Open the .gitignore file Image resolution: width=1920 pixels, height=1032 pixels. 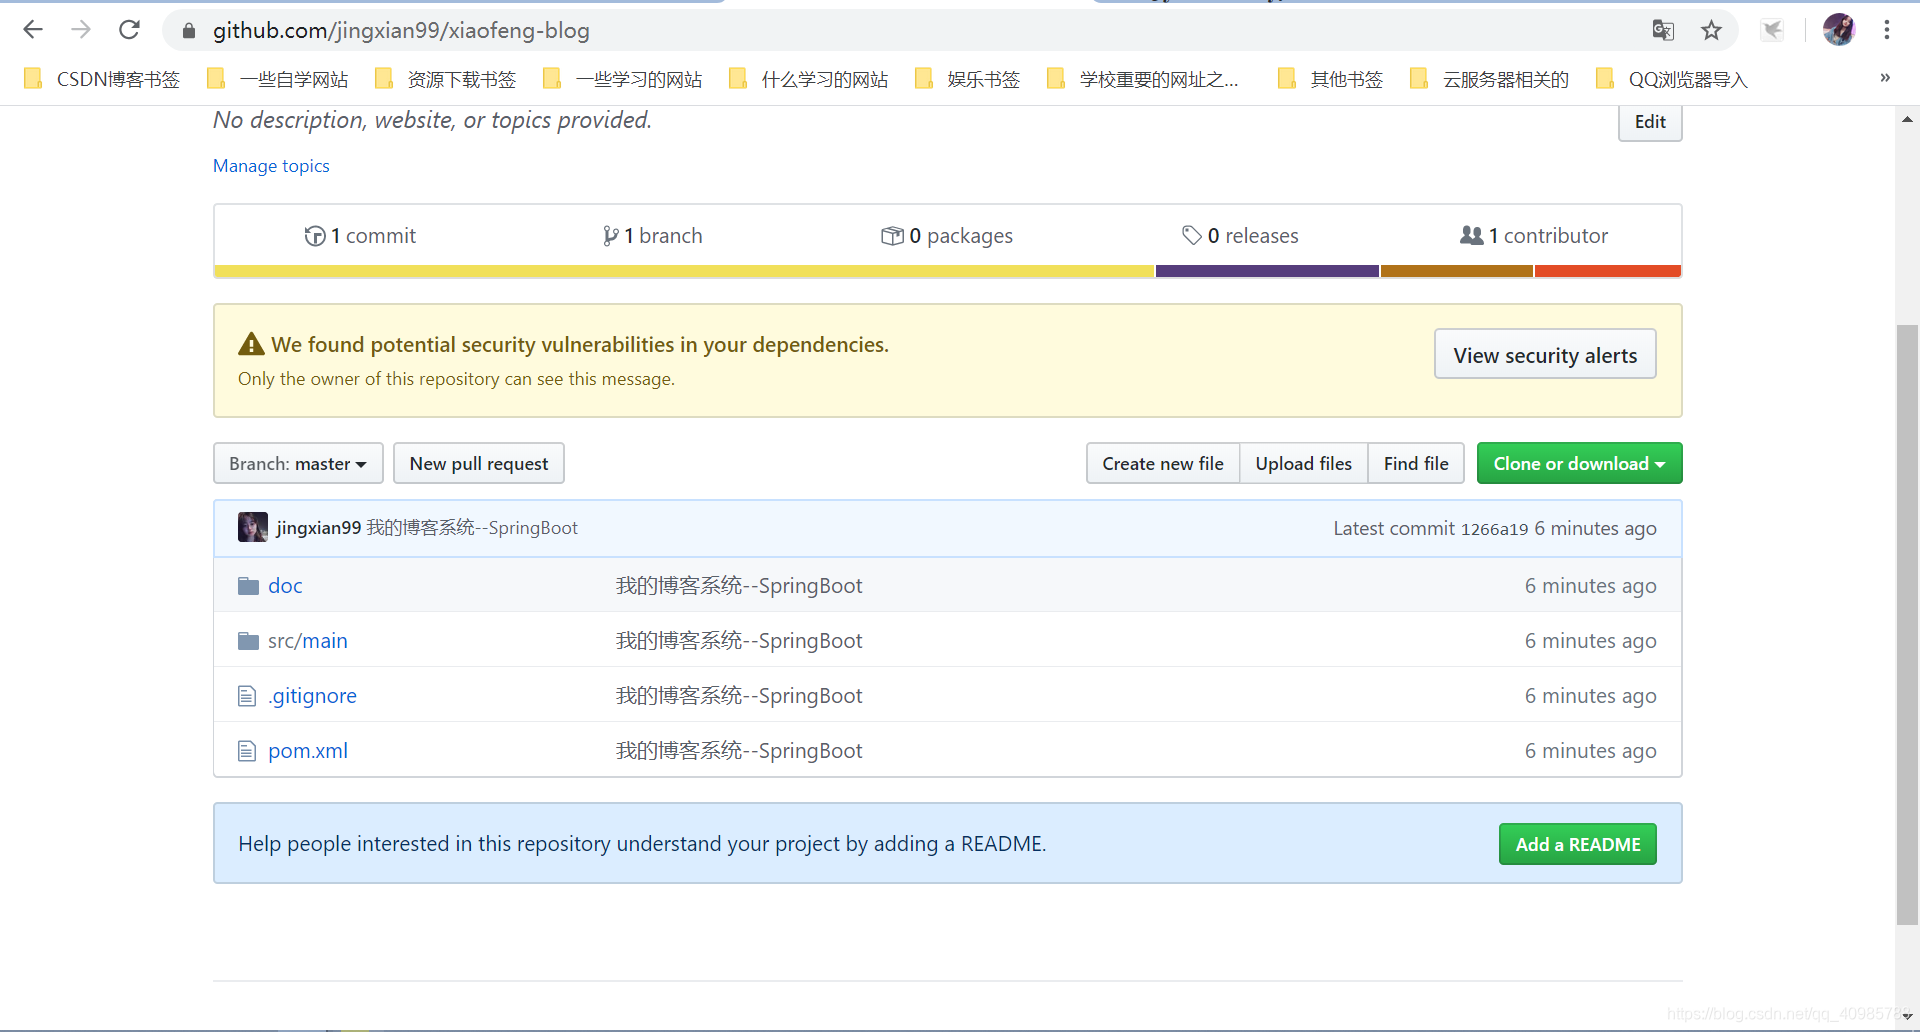312,696
